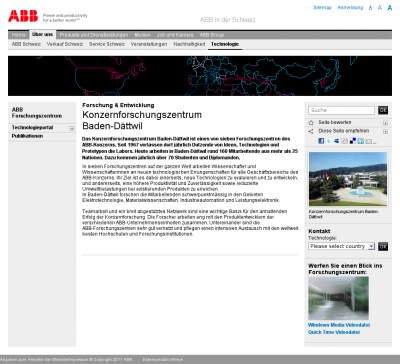This screenshot has height=364, width=400.
Task: Open the Job und Karriere menu
Action: tap(175, 35)
